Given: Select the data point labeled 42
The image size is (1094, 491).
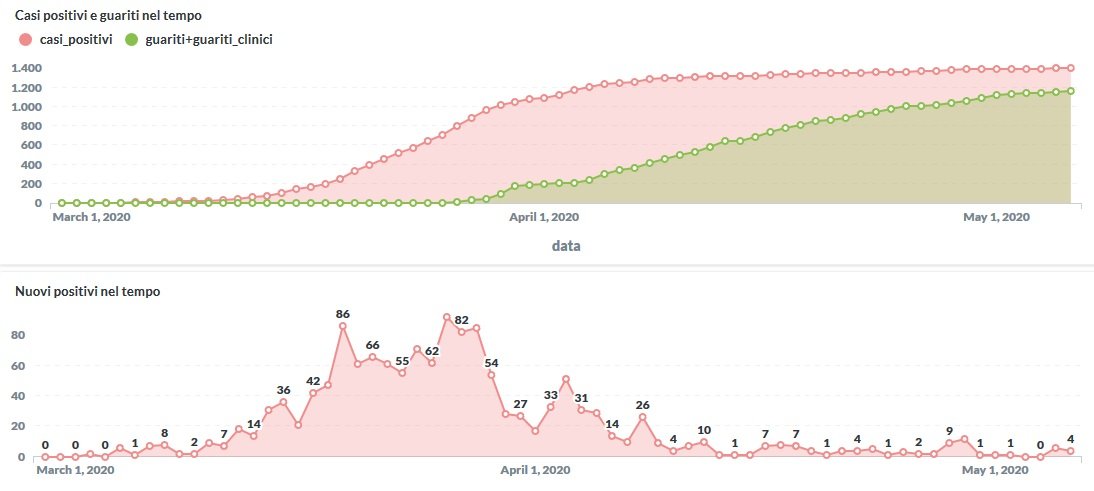Looking at the screenshot, I should click(313, 393).
